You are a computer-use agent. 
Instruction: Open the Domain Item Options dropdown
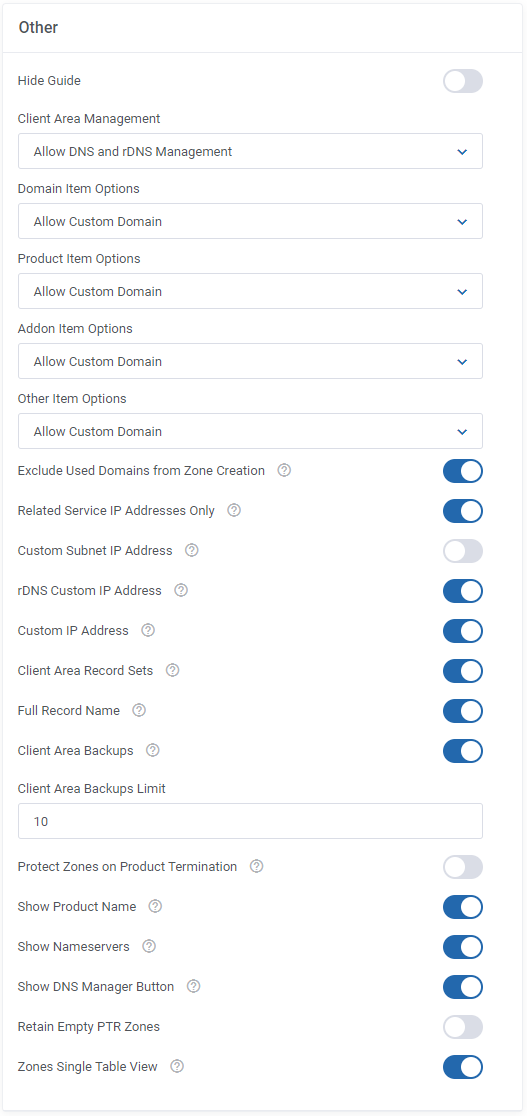tap(250, 221)
